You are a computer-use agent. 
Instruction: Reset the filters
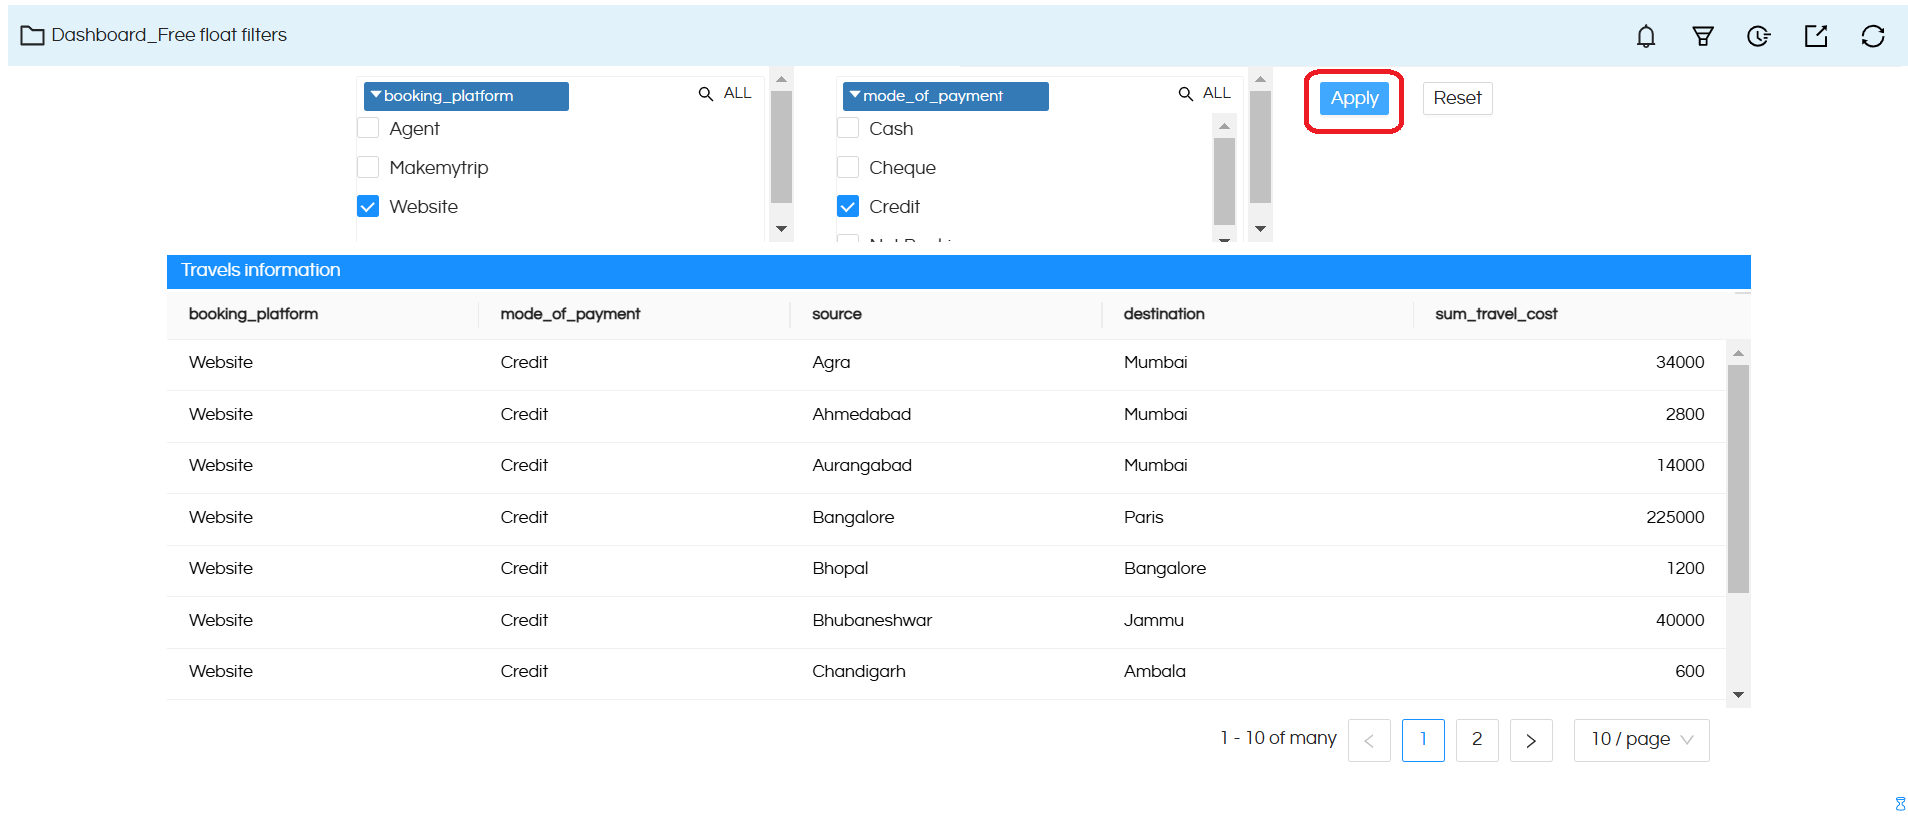tap(1457, 98)
